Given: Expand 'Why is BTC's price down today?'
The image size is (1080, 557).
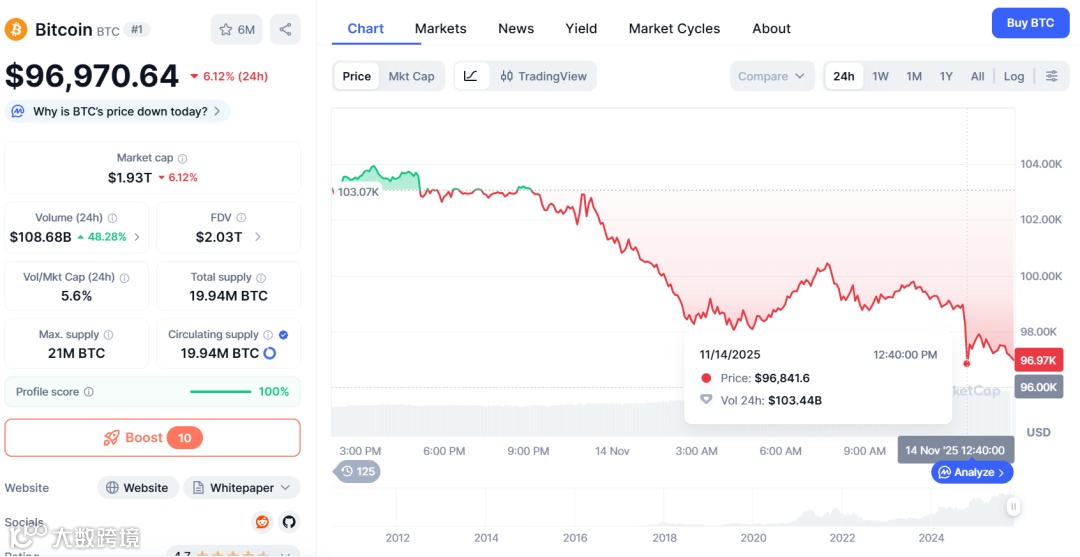Looking at the screenshot, I should tap(118, 111).
